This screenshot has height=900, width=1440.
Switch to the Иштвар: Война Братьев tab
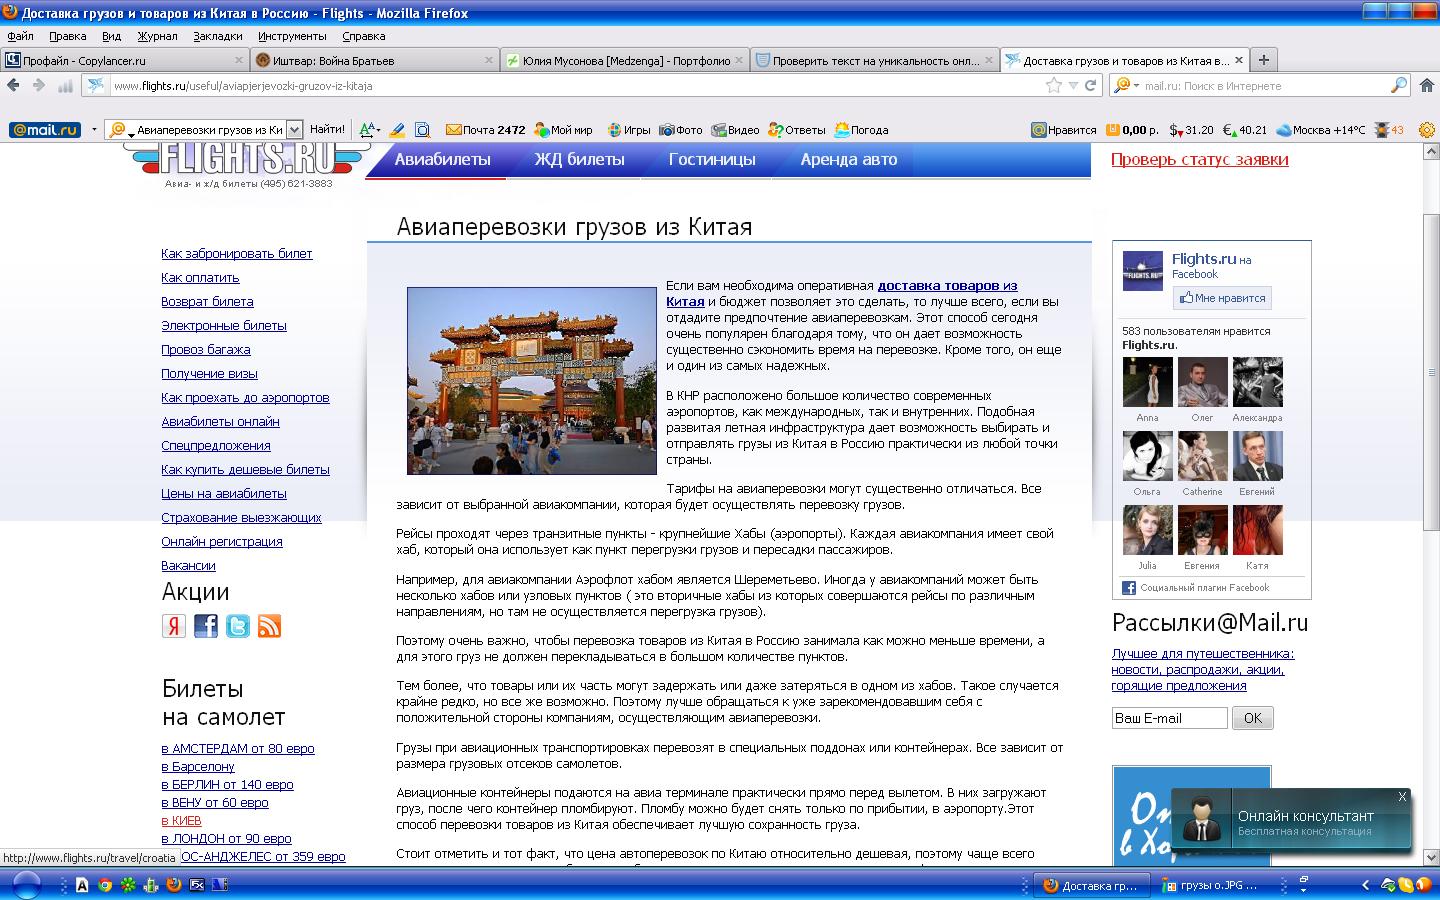375,61
